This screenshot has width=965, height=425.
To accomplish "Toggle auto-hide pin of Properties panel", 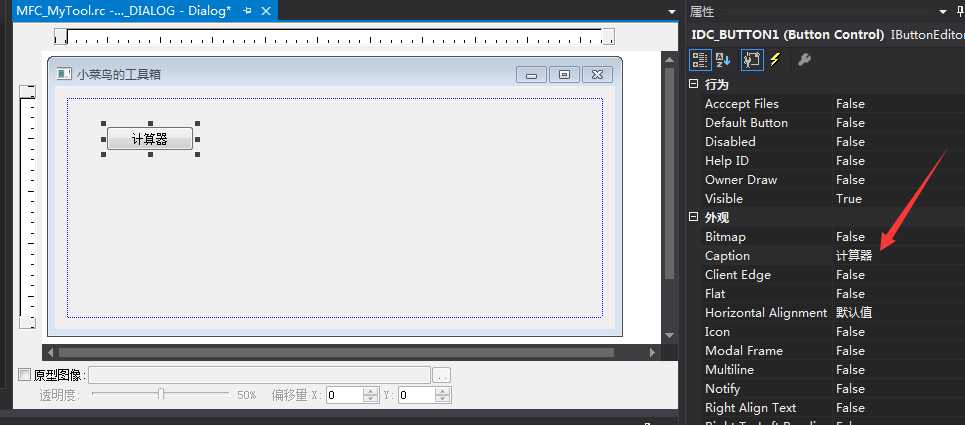I will pyautogui.click(x=960, y=12).
